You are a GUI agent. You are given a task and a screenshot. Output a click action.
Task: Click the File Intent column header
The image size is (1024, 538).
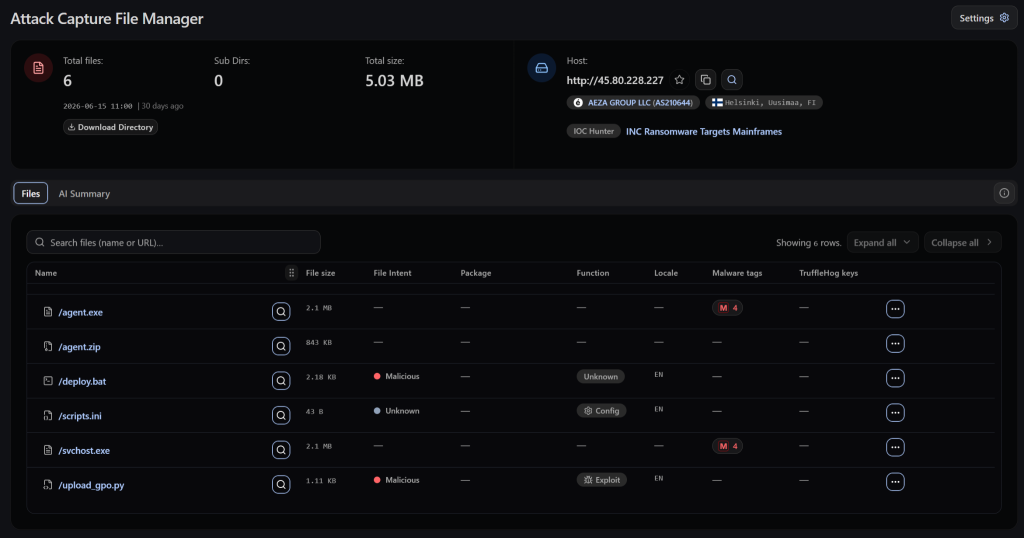pyautogui.click(x=392, y=273)
